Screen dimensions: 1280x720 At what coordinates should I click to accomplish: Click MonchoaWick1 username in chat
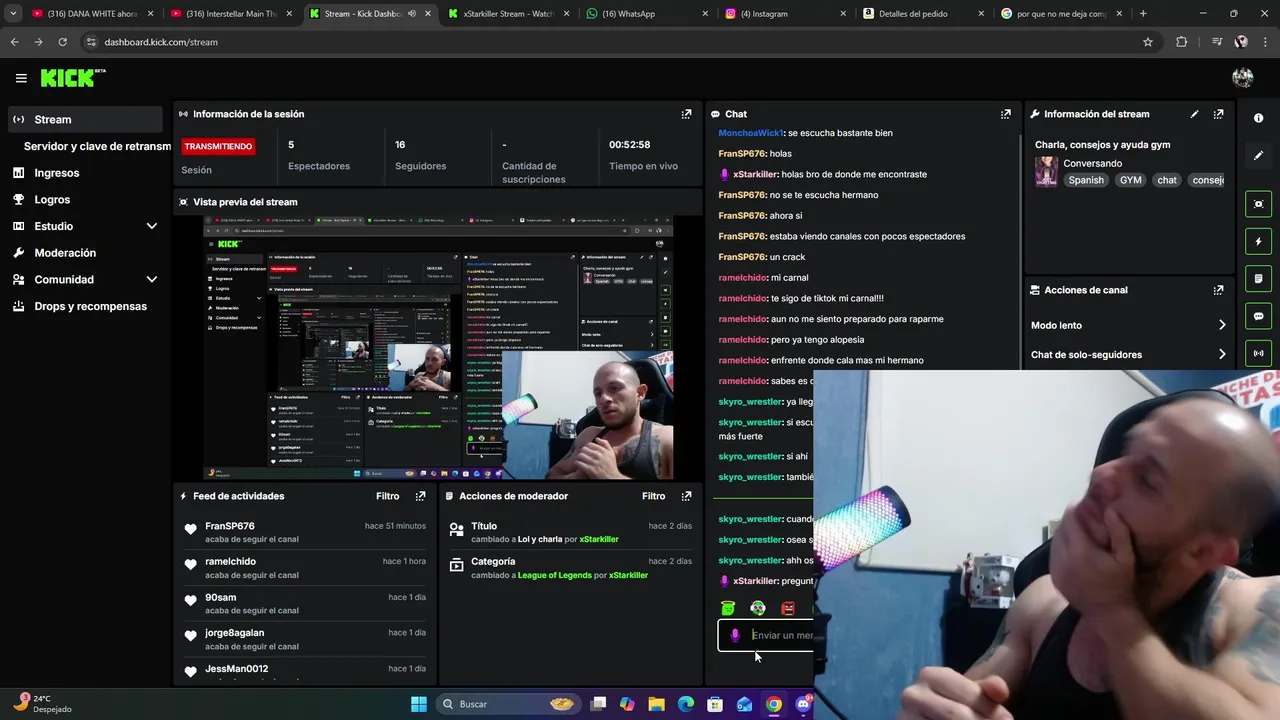(751, 133)
